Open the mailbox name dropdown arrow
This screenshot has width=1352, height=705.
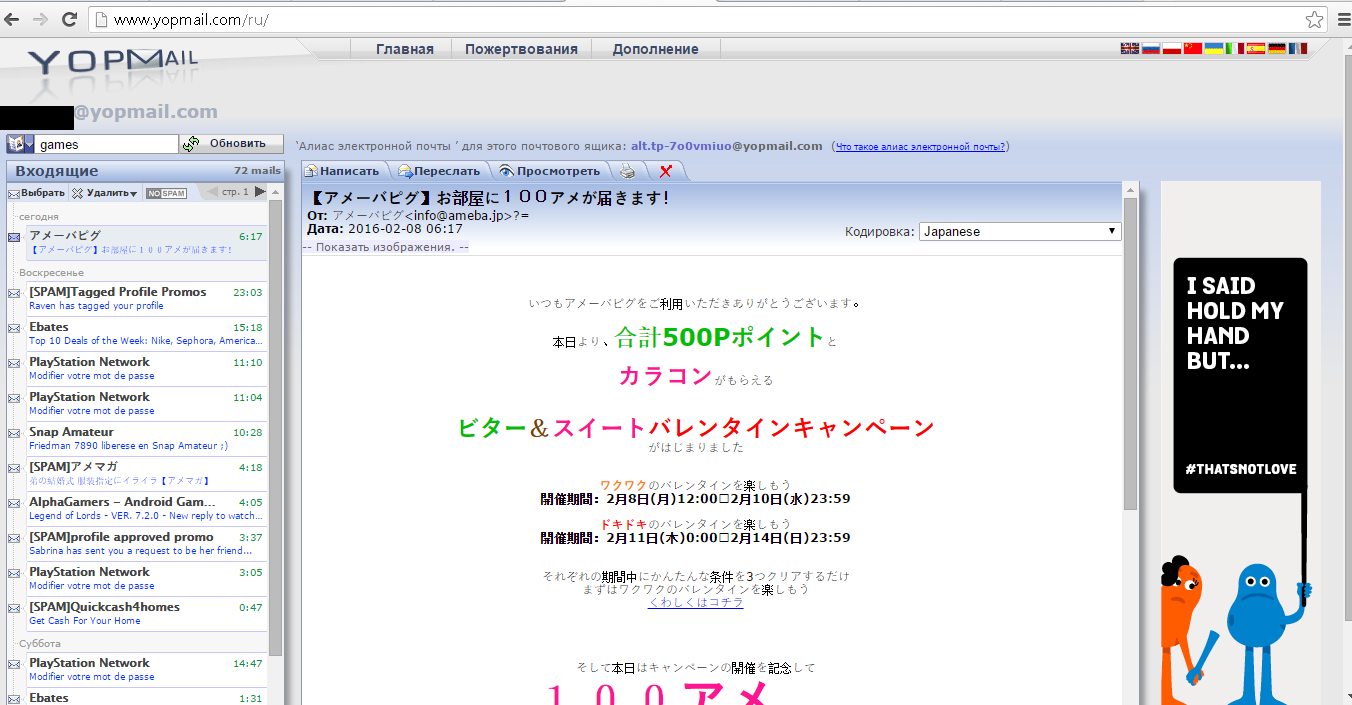[x=28, y=144]
